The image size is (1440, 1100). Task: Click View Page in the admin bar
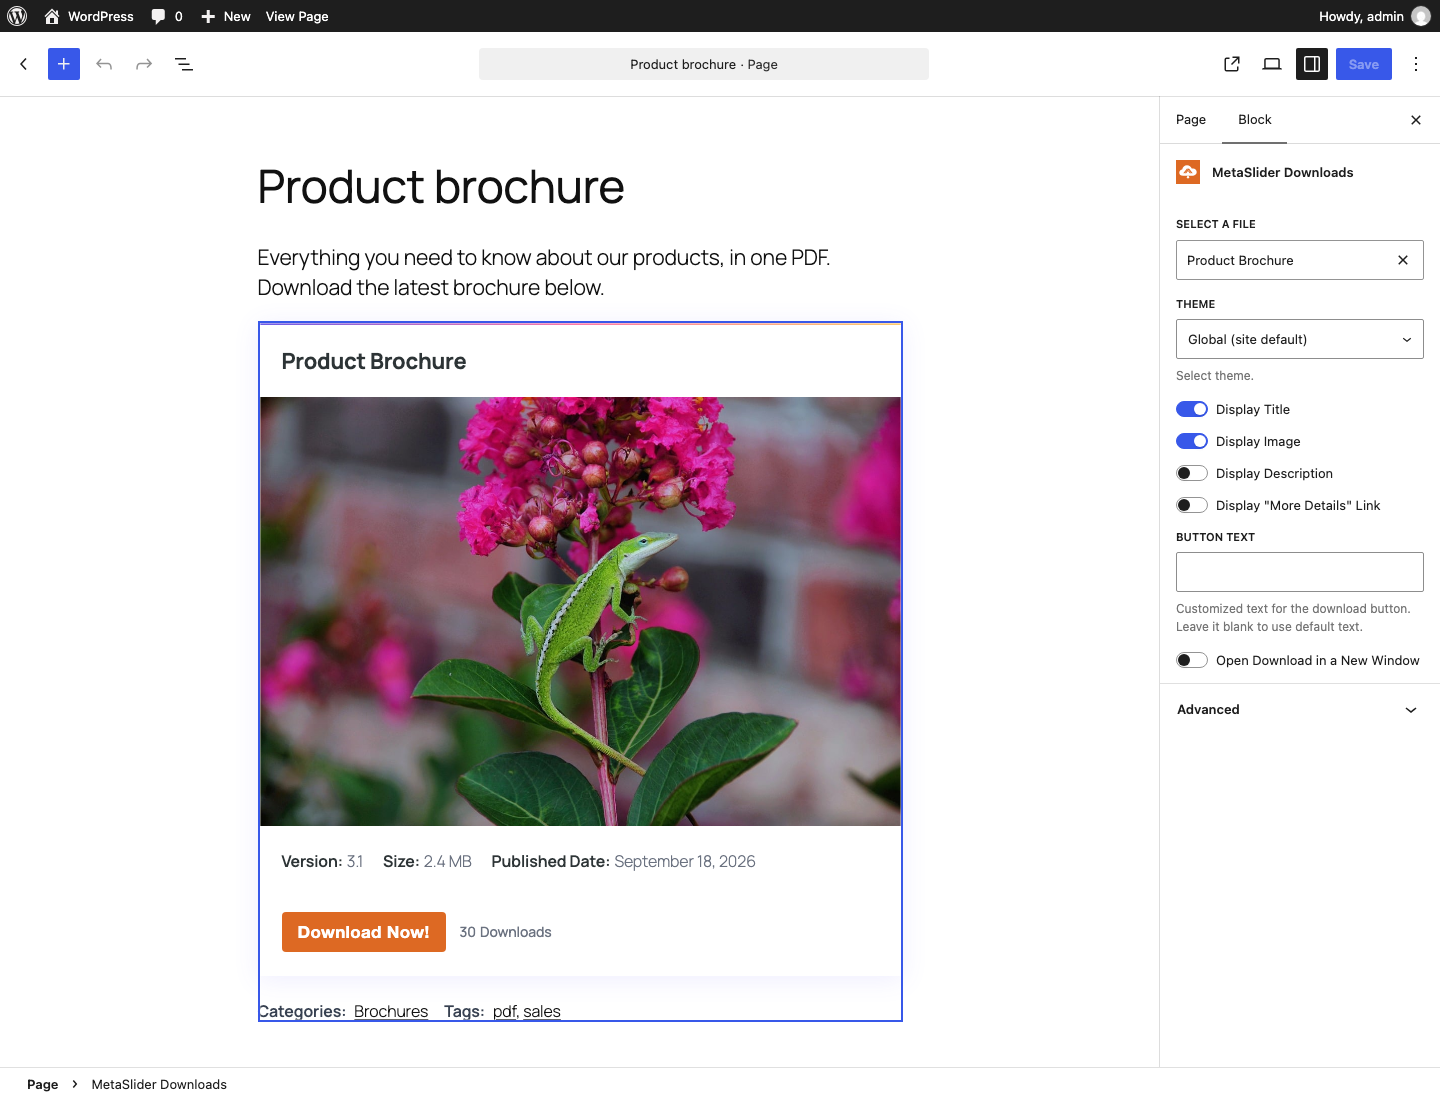click(297, 16)
